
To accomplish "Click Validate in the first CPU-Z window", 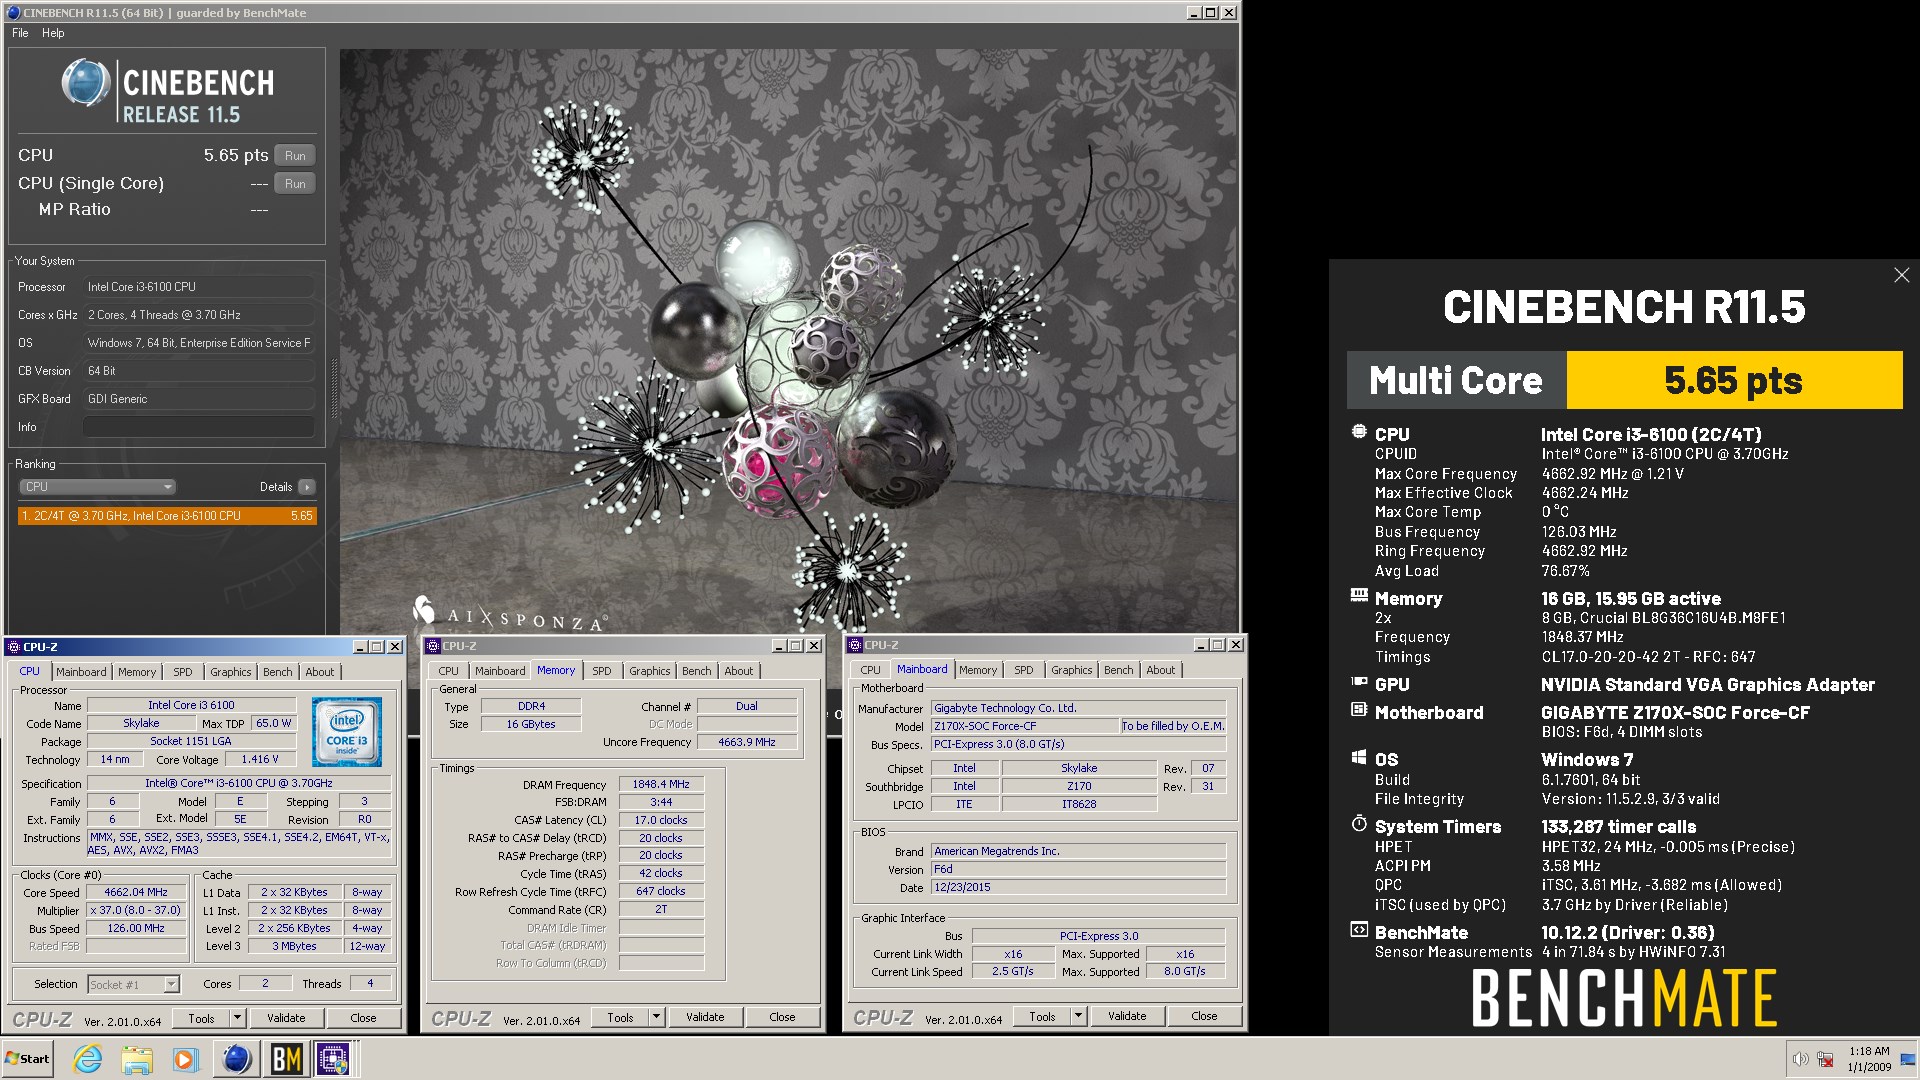I will (x=286, y=1018).
